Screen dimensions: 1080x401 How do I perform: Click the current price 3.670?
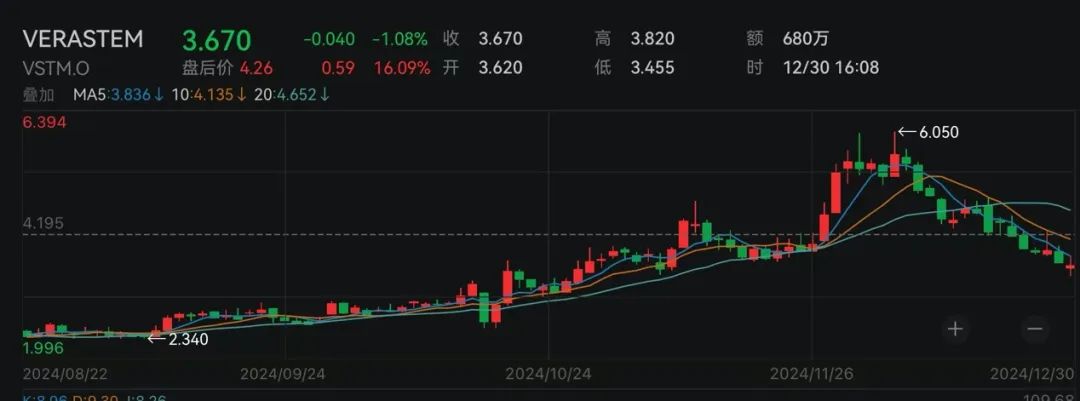217,40
